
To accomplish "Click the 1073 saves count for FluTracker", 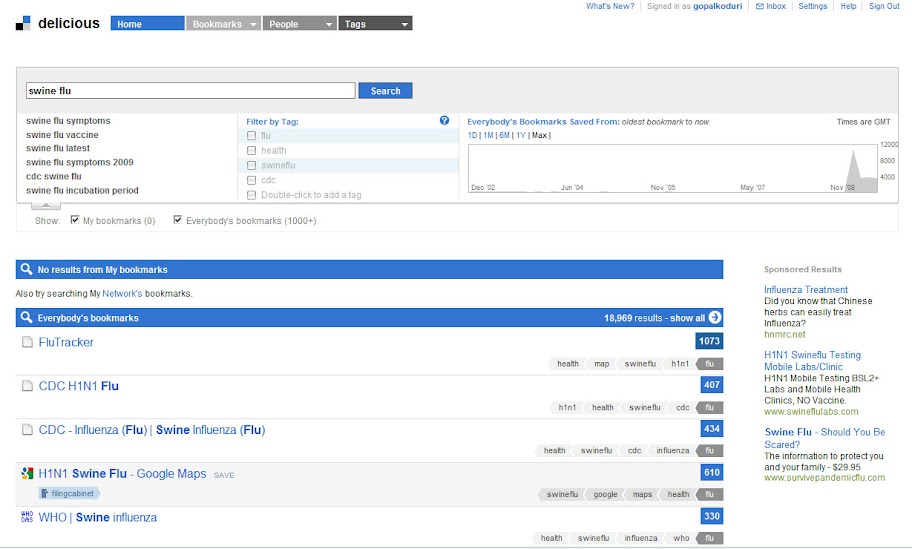I will (709, 341).
